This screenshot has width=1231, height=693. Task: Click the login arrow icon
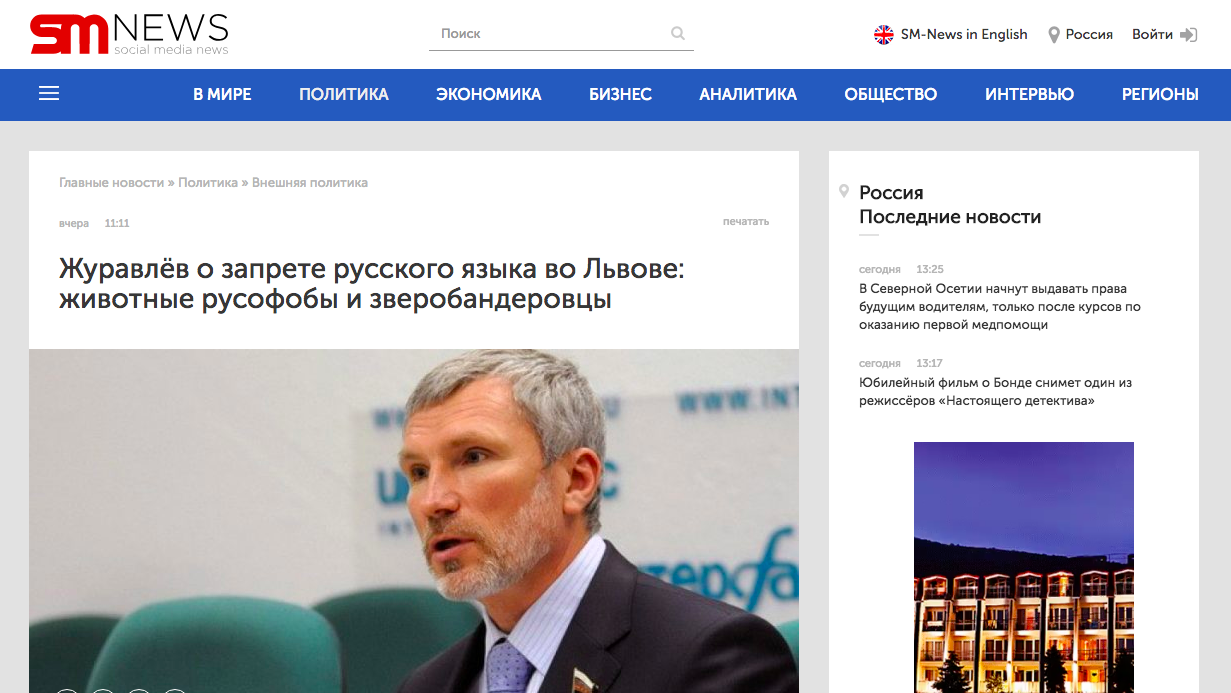(x=1189, y=34)
